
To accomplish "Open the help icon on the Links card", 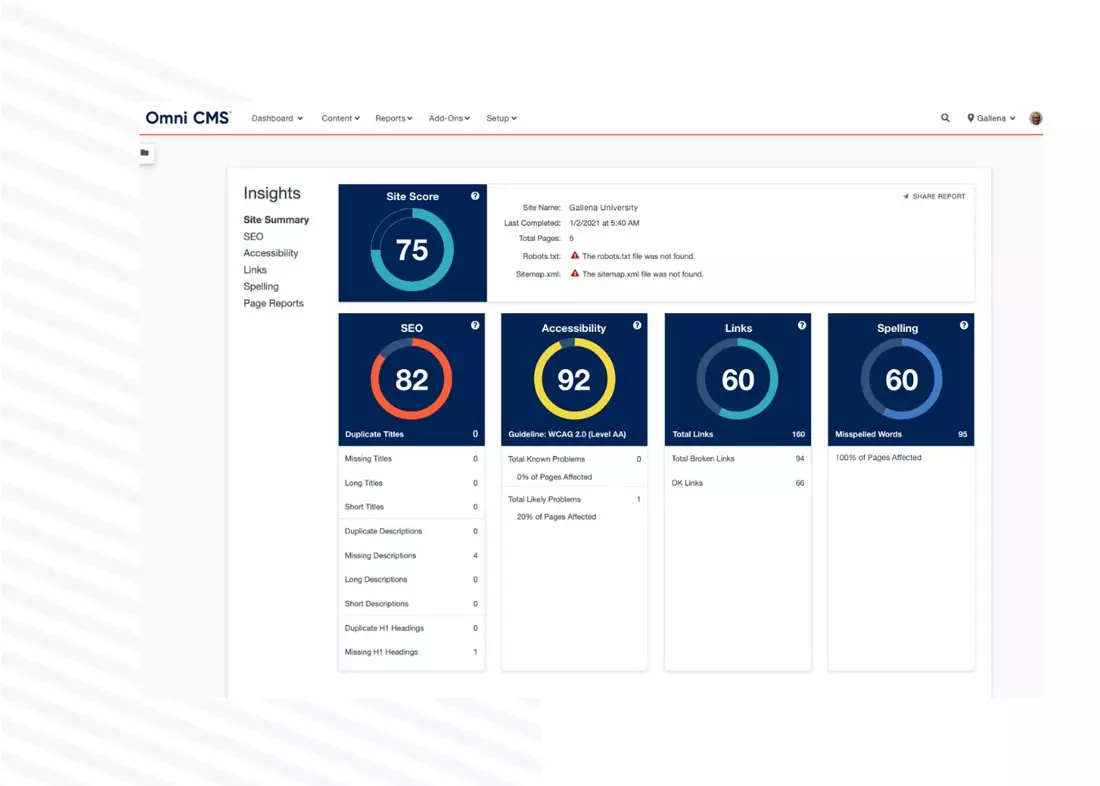I will tap(800, 327).
